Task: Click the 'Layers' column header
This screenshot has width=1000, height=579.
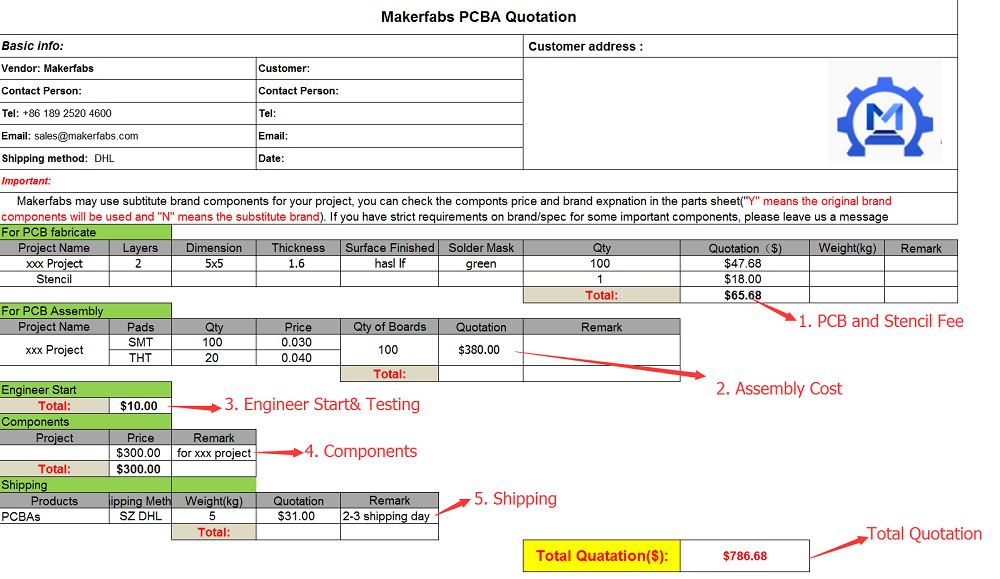Action: (140, 248)
